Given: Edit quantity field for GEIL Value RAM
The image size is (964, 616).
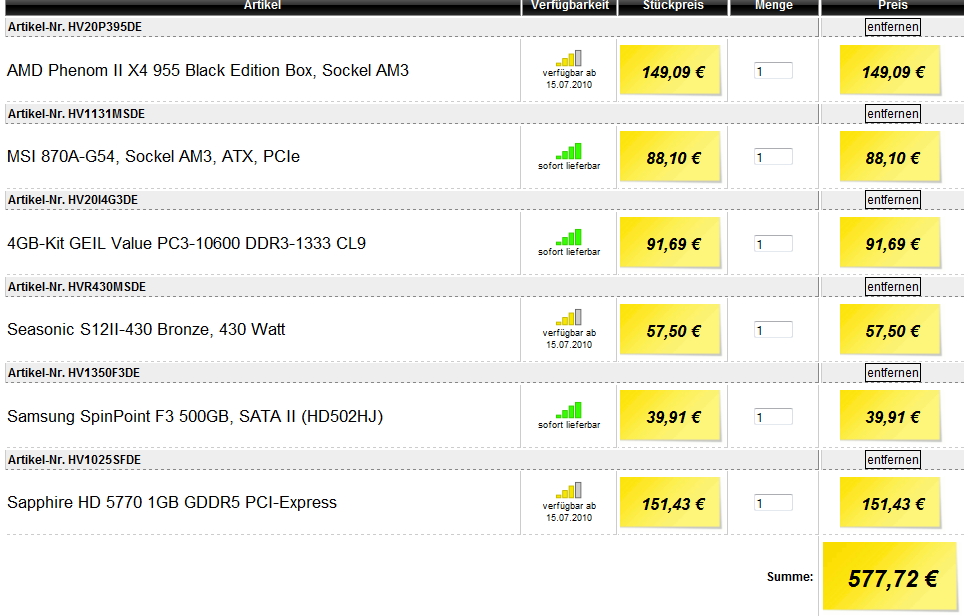Looking at the screenshot, I should point(773,243).
